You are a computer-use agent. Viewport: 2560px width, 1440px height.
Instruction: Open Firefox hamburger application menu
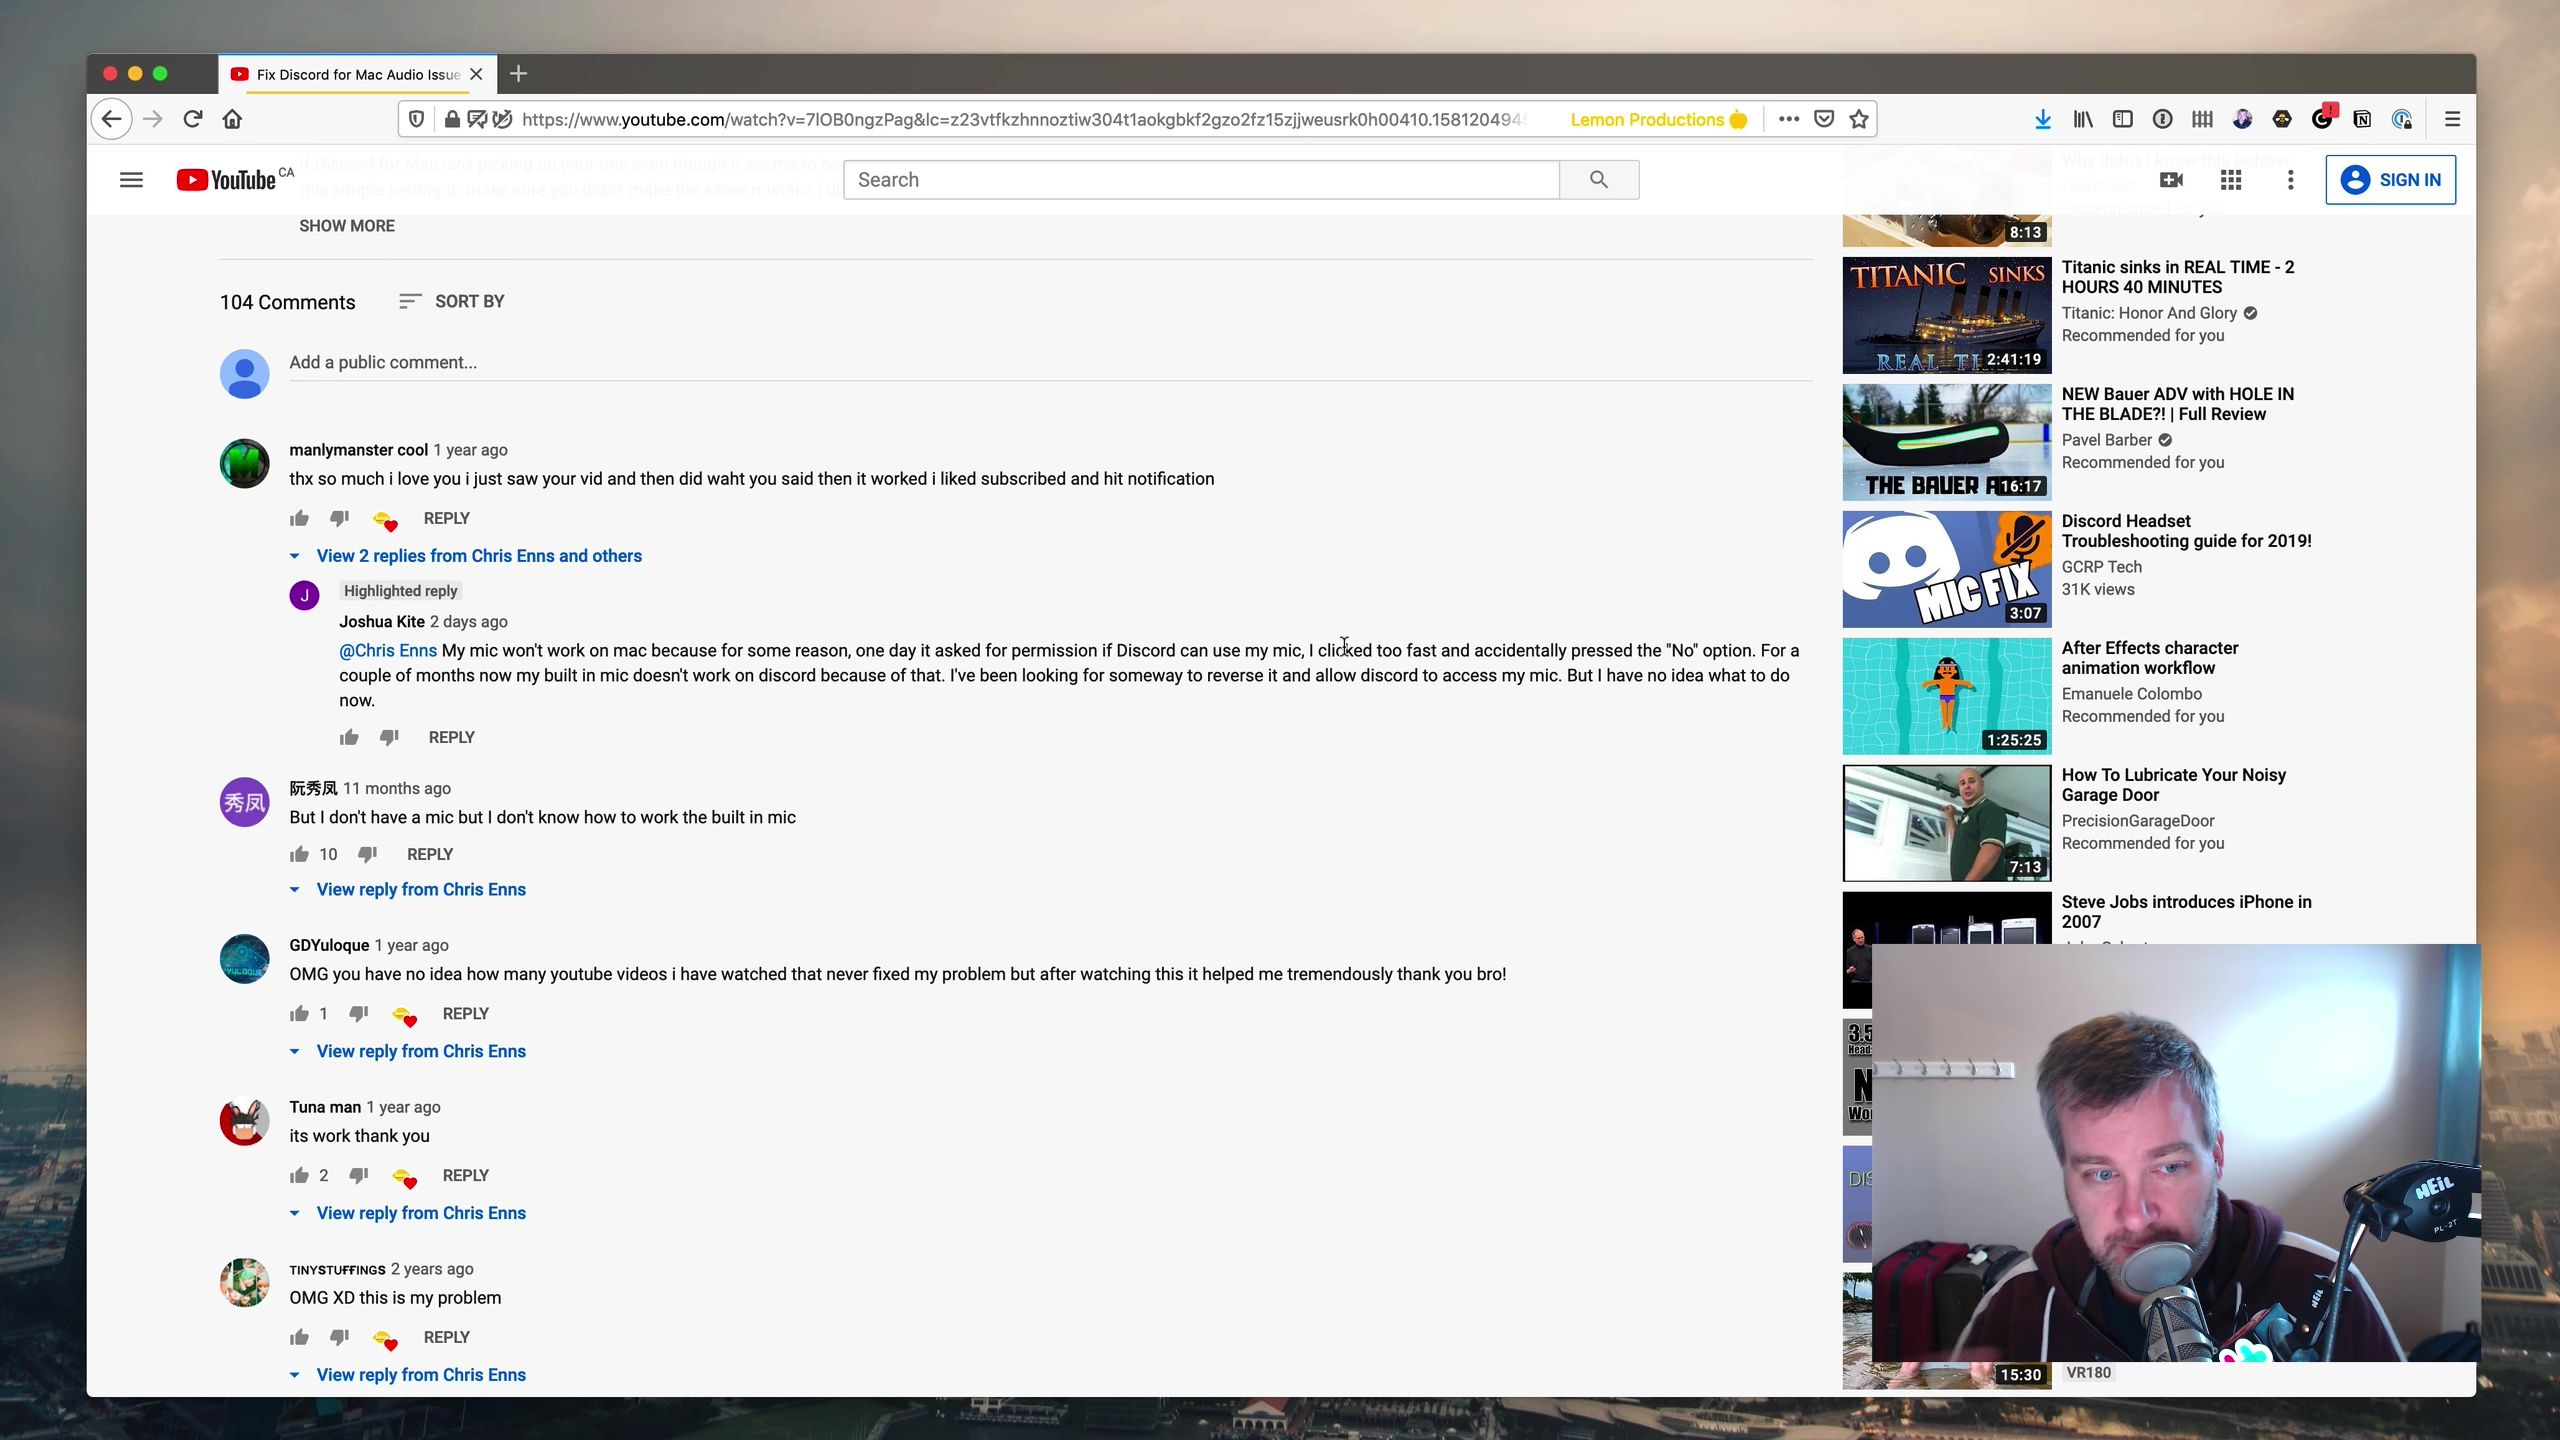[x=2452, y=119]
